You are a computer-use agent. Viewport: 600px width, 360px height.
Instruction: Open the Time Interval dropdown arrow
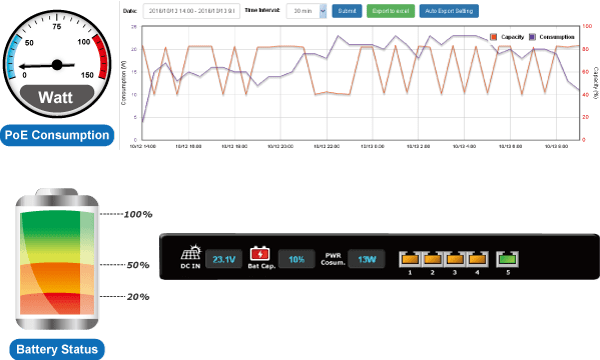323,11
